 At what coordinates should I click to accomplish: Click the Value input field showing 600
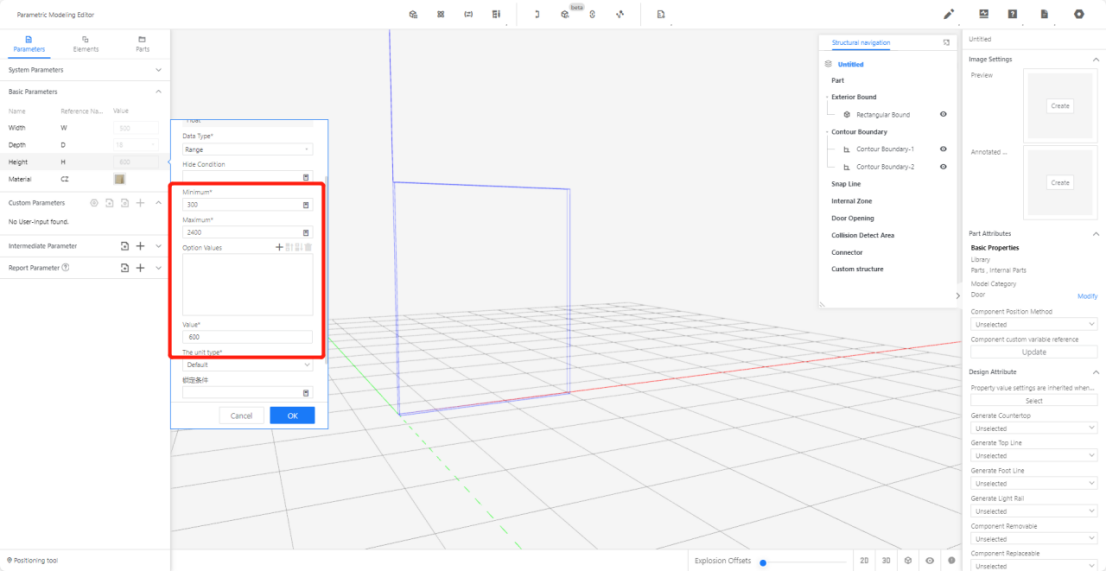tap(247, 337)
